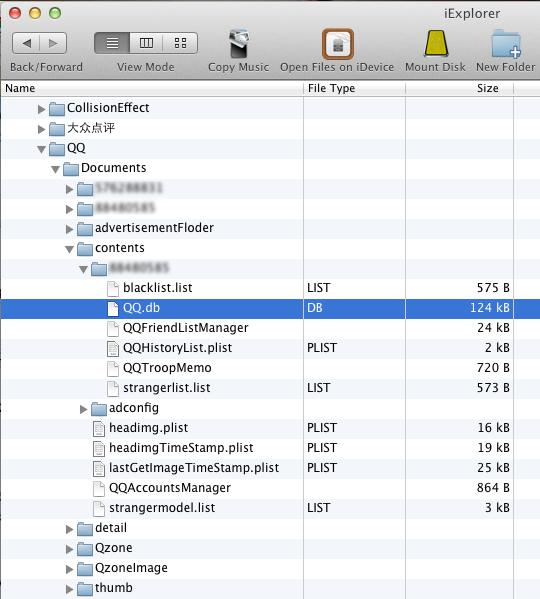Click the QQ.db file icon
Screen dimensions: 540x599
pyautogui.click(x=113, y=309)
